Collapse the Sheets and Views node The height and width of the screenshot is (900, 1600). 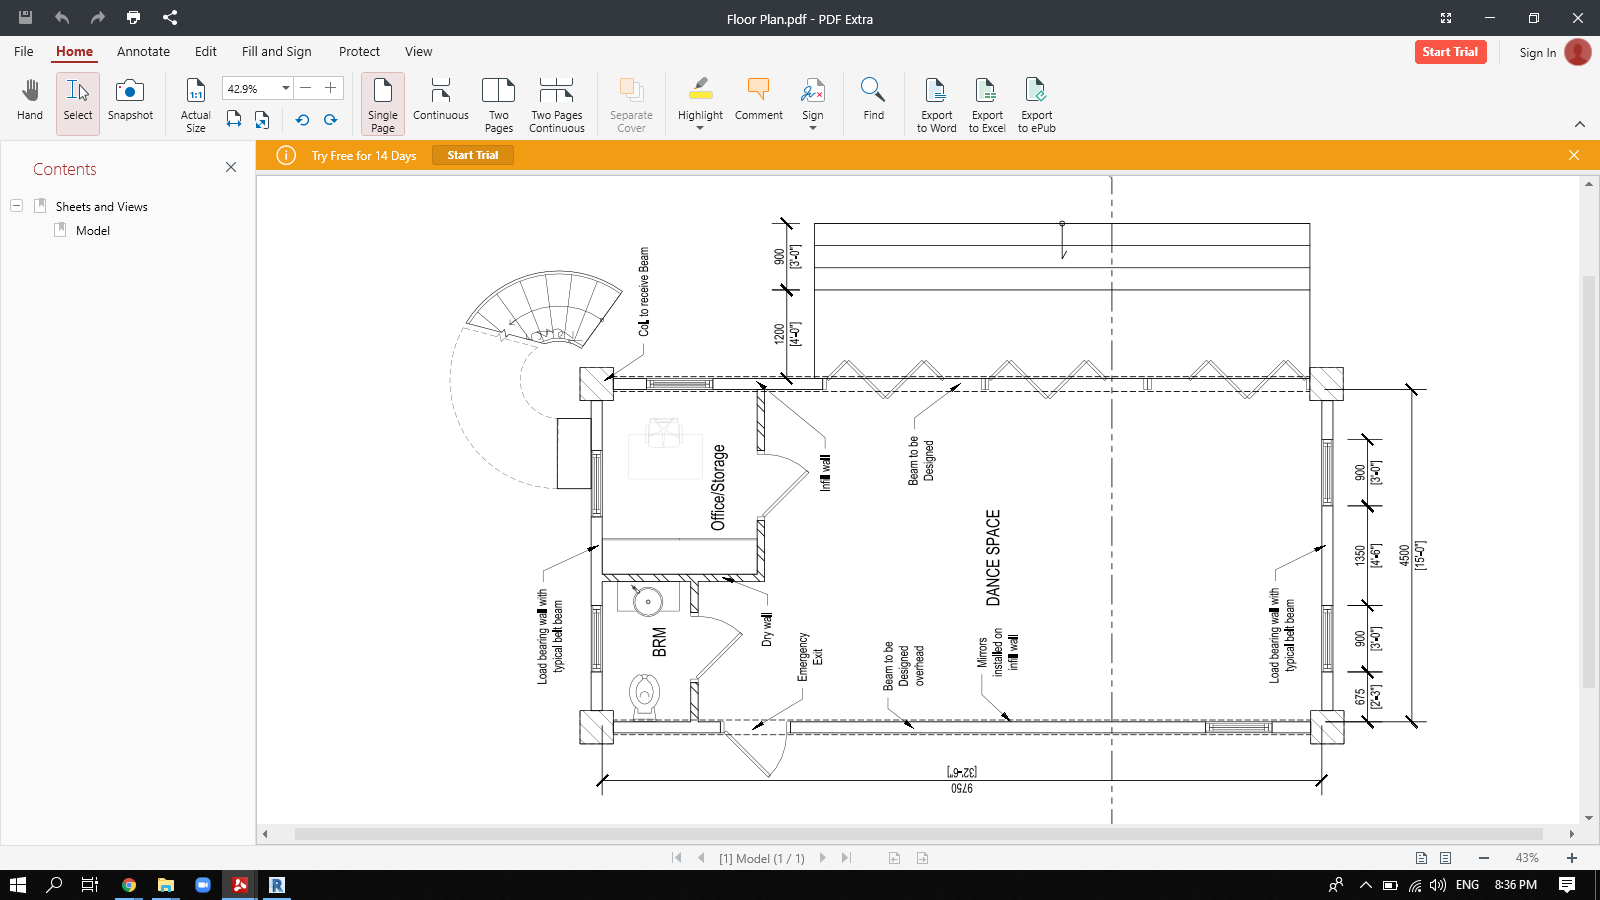click(14, 206)
